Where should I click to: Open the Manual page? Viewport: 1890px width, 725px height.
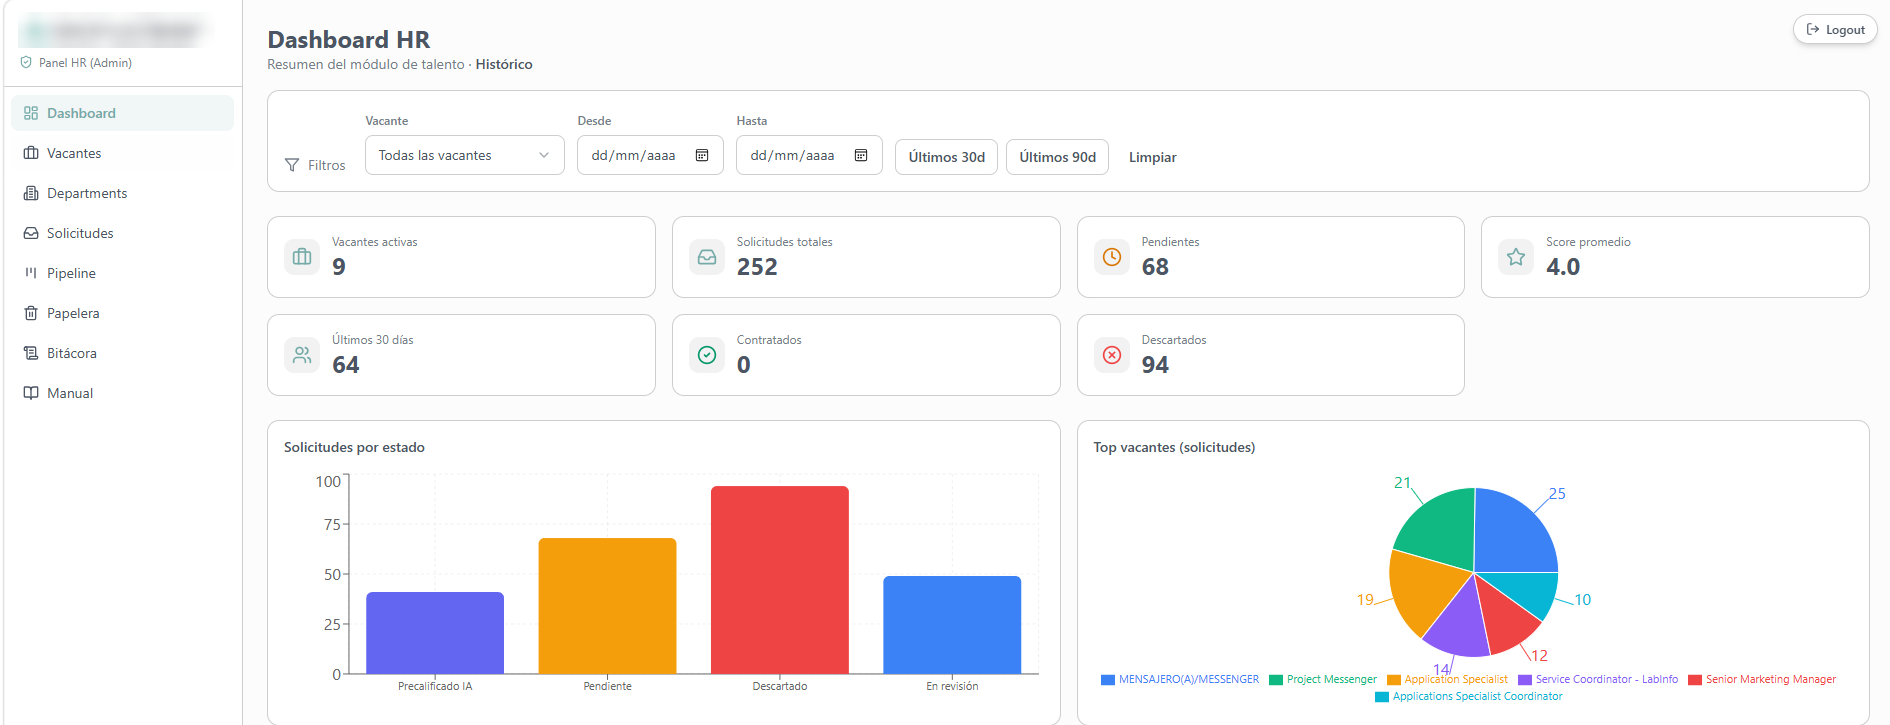click(123, 393)
